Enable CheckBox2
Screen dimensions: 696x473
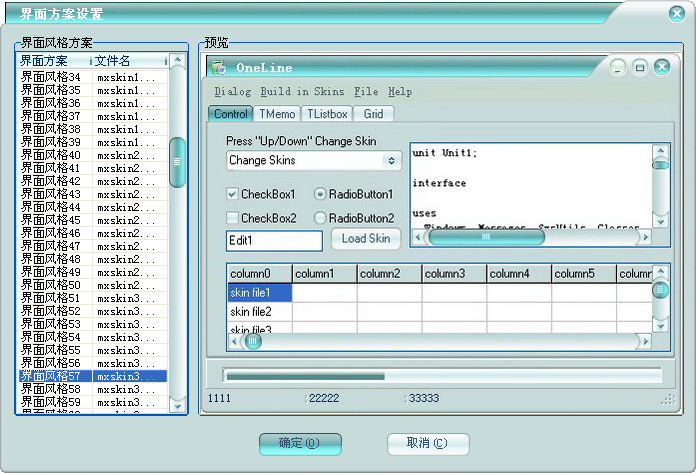pyautogui.click(x=233, y=218)
